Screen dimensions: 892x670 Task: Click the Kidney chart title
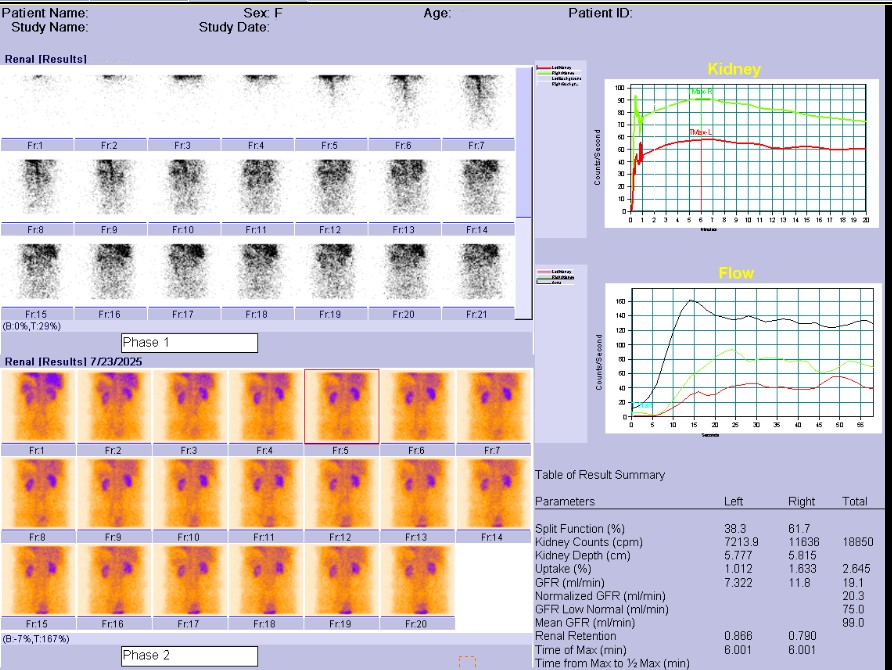coord(733,69)
